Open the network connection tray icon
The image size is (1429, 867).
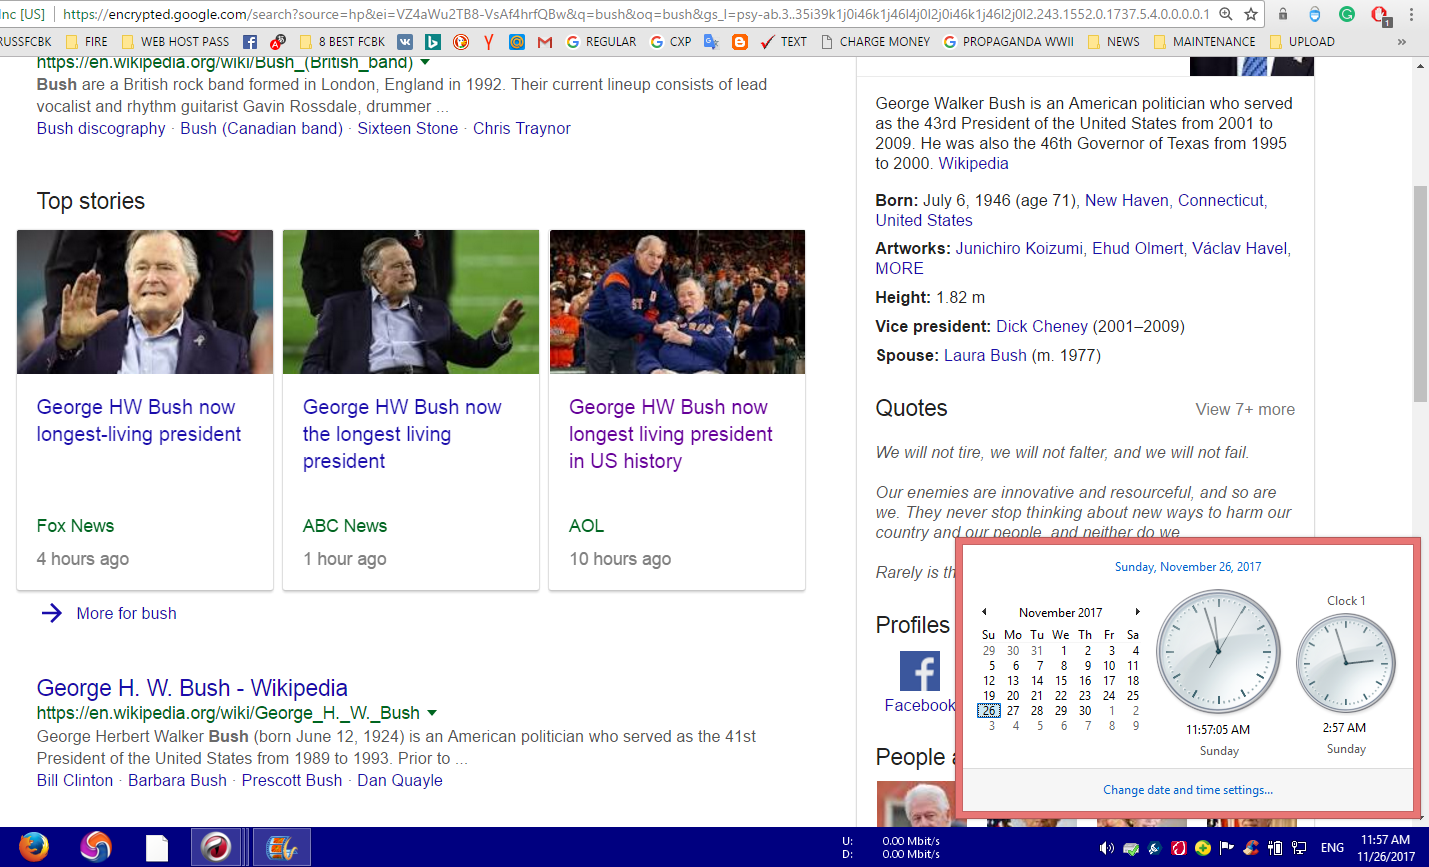point(1299,848)
